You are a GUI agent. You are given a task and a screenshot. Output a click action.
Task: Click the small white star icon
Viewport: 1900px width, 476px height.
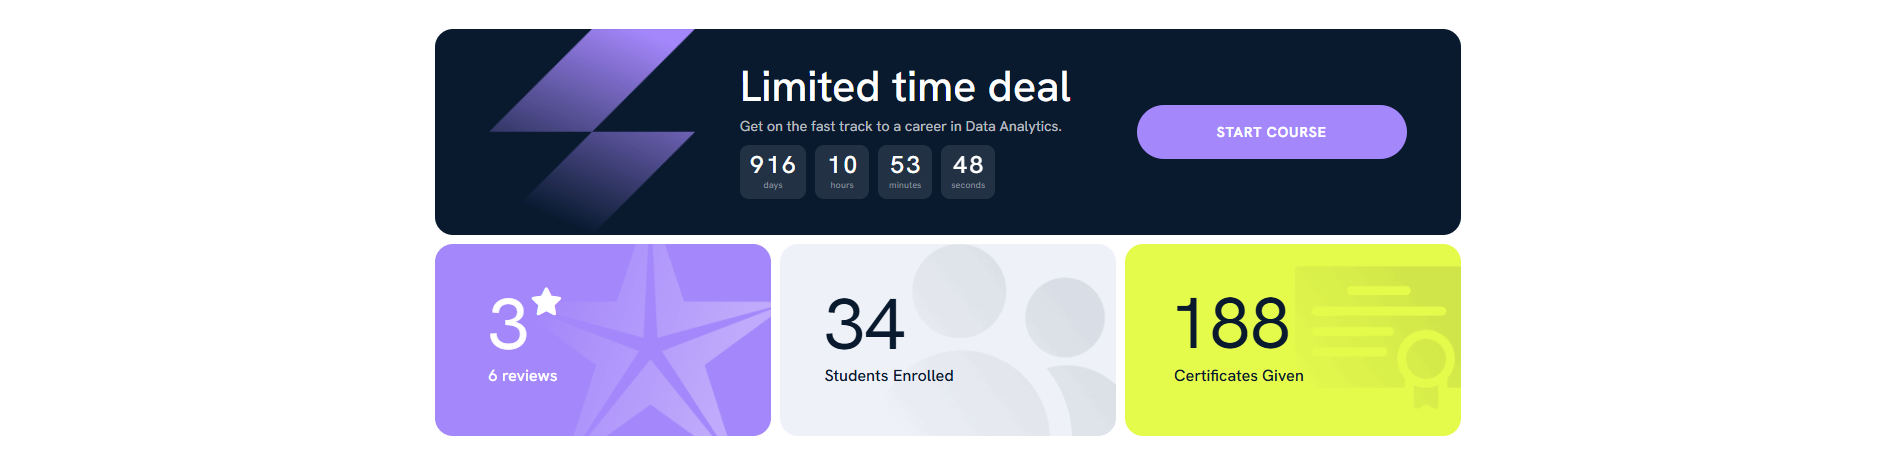pyautogui.click(x=546, y=301)
